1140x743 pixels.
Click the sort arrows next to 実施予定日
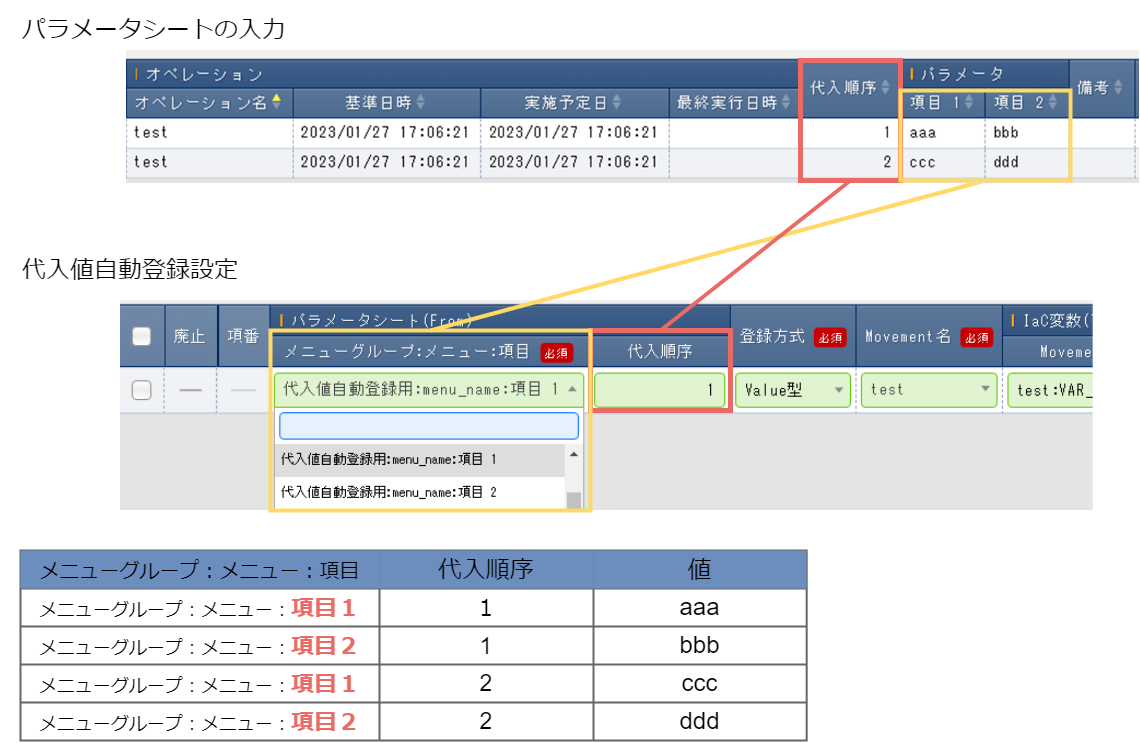click(616, 102)
